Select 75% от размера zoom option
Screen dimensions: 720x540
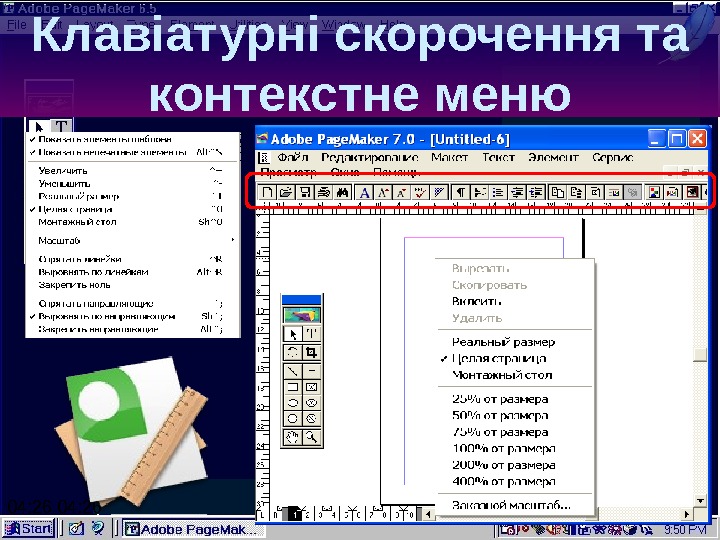[x=515, y=432]
